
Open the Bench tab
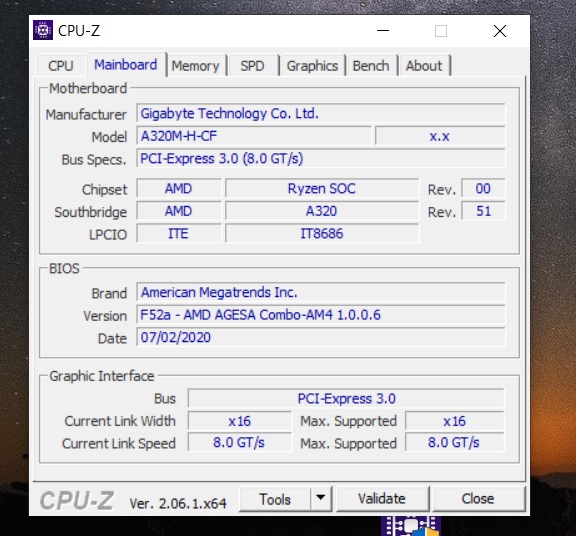point(371,66)
